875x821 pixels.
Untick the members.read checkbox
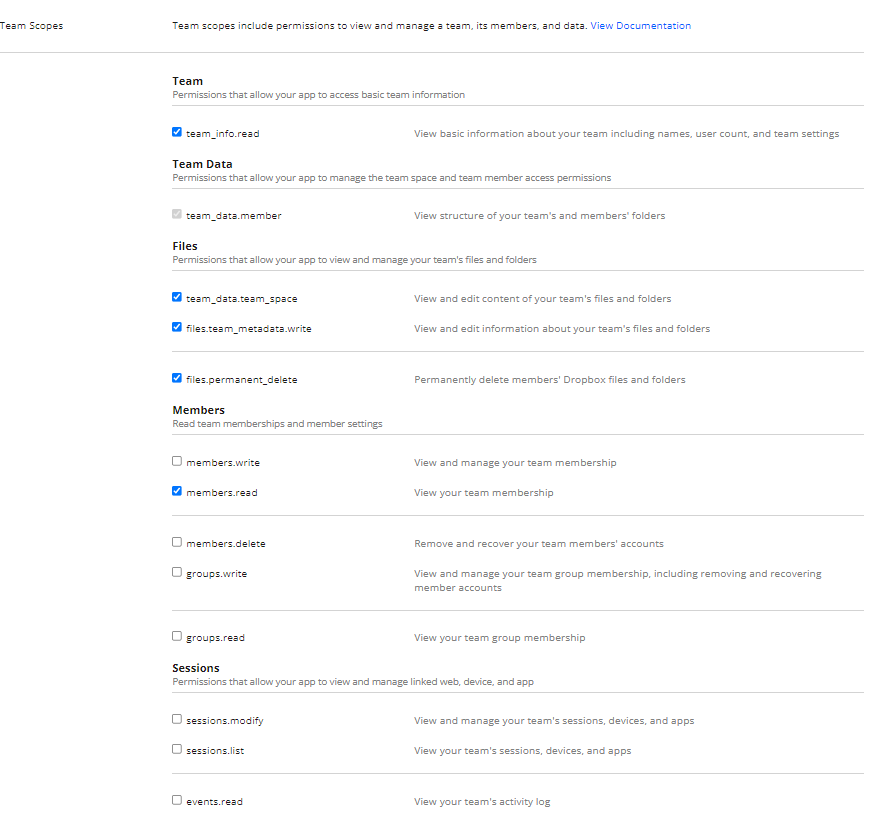coord(177,491)
